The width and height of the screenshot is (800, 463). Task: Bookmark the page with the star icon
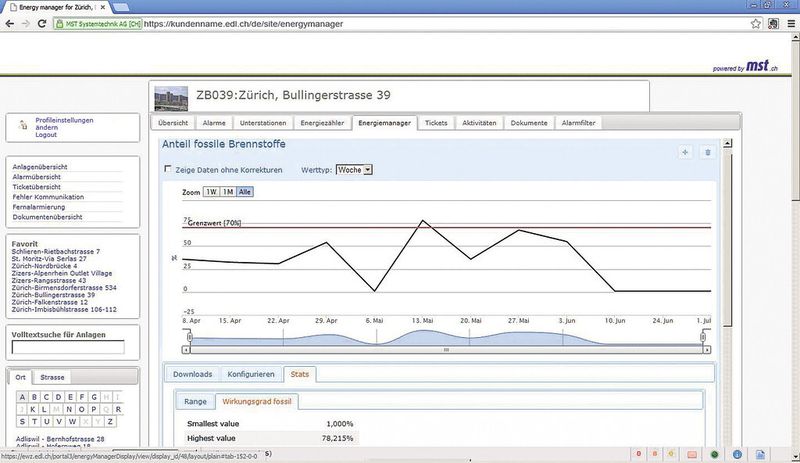[756, 23]
